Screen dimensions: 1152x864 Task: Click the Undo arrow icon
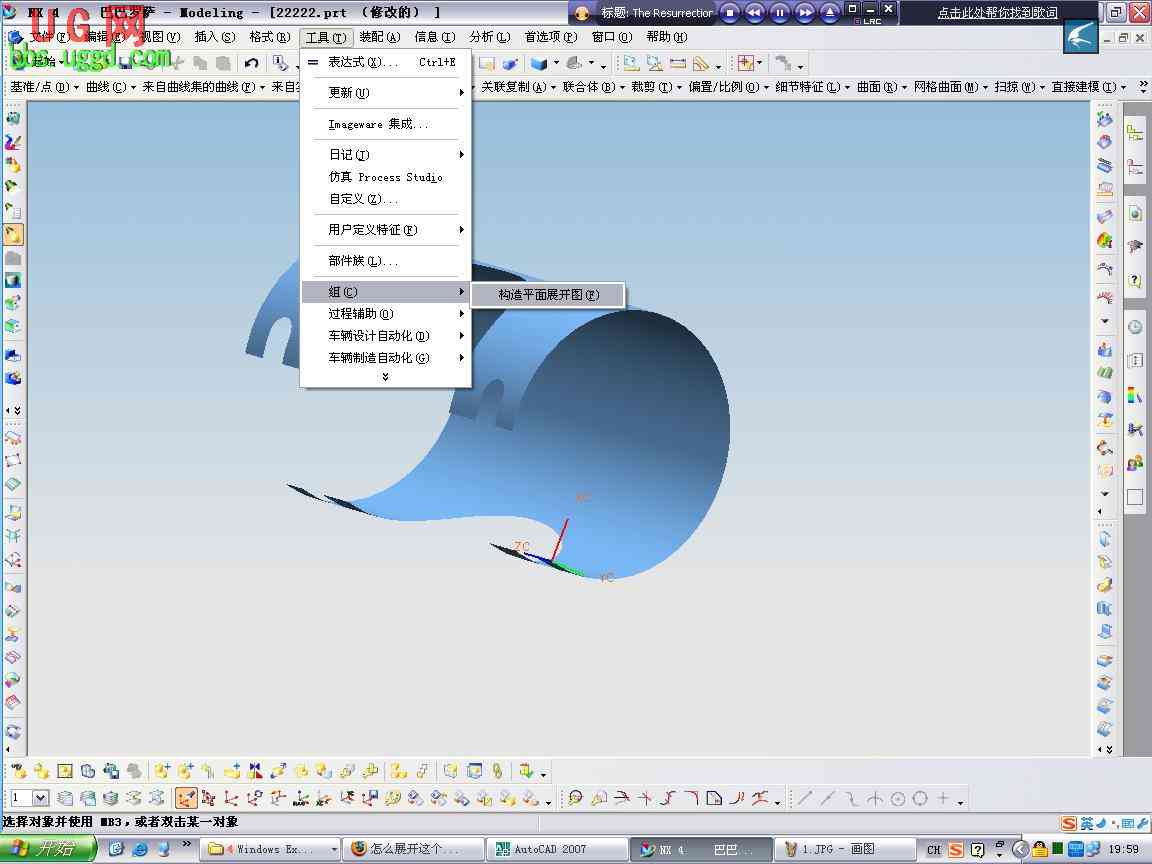tap(251, 63)
